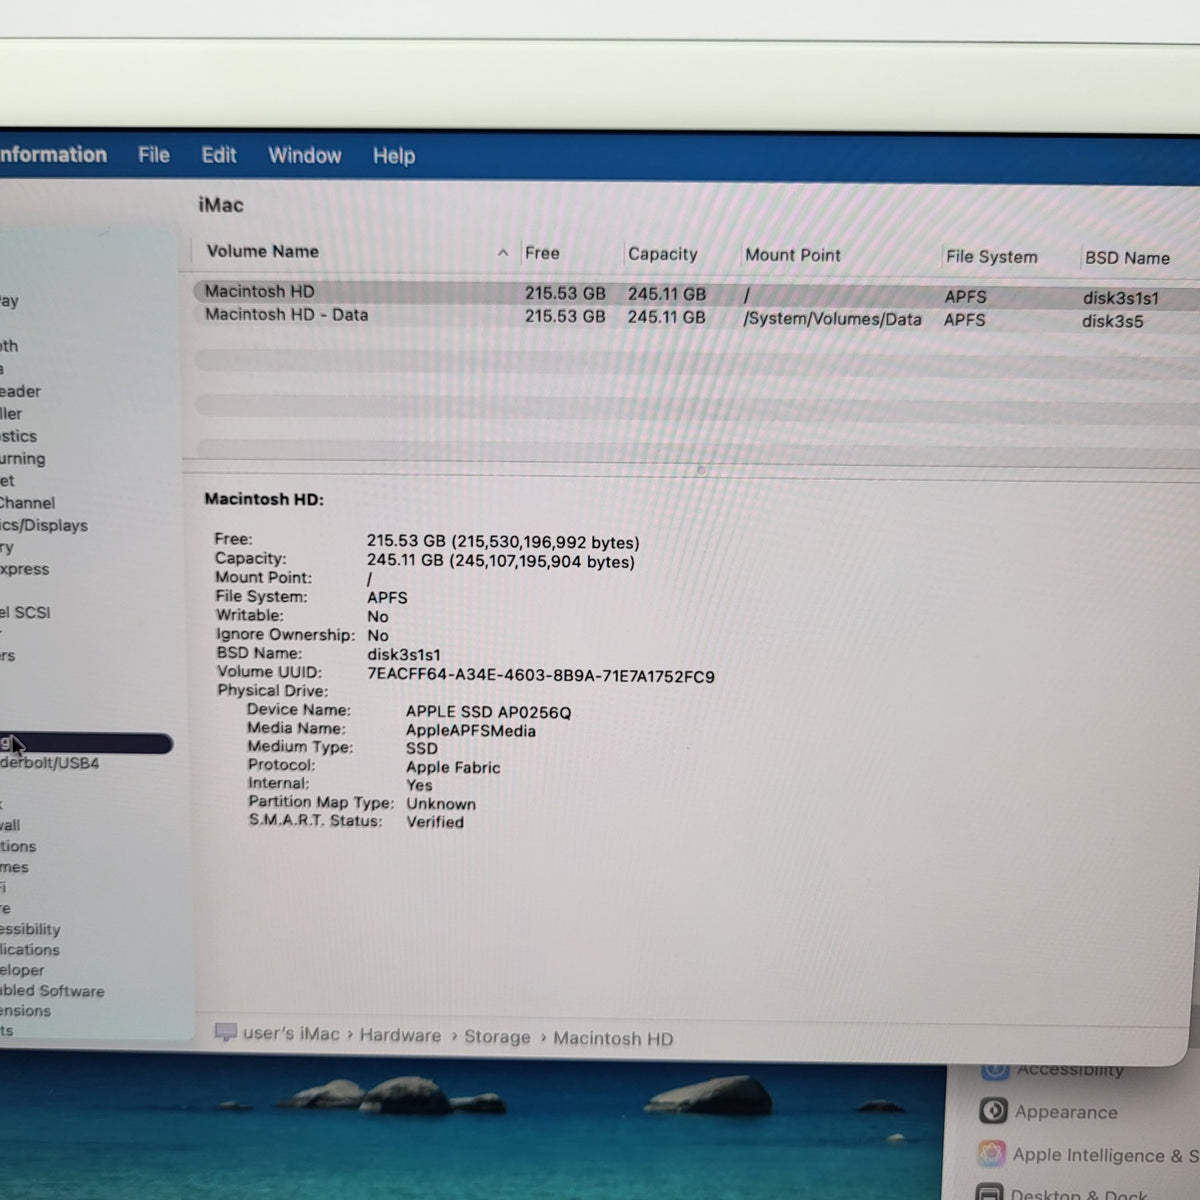Click the Volume UUID value text

click(x=541, y=675)
